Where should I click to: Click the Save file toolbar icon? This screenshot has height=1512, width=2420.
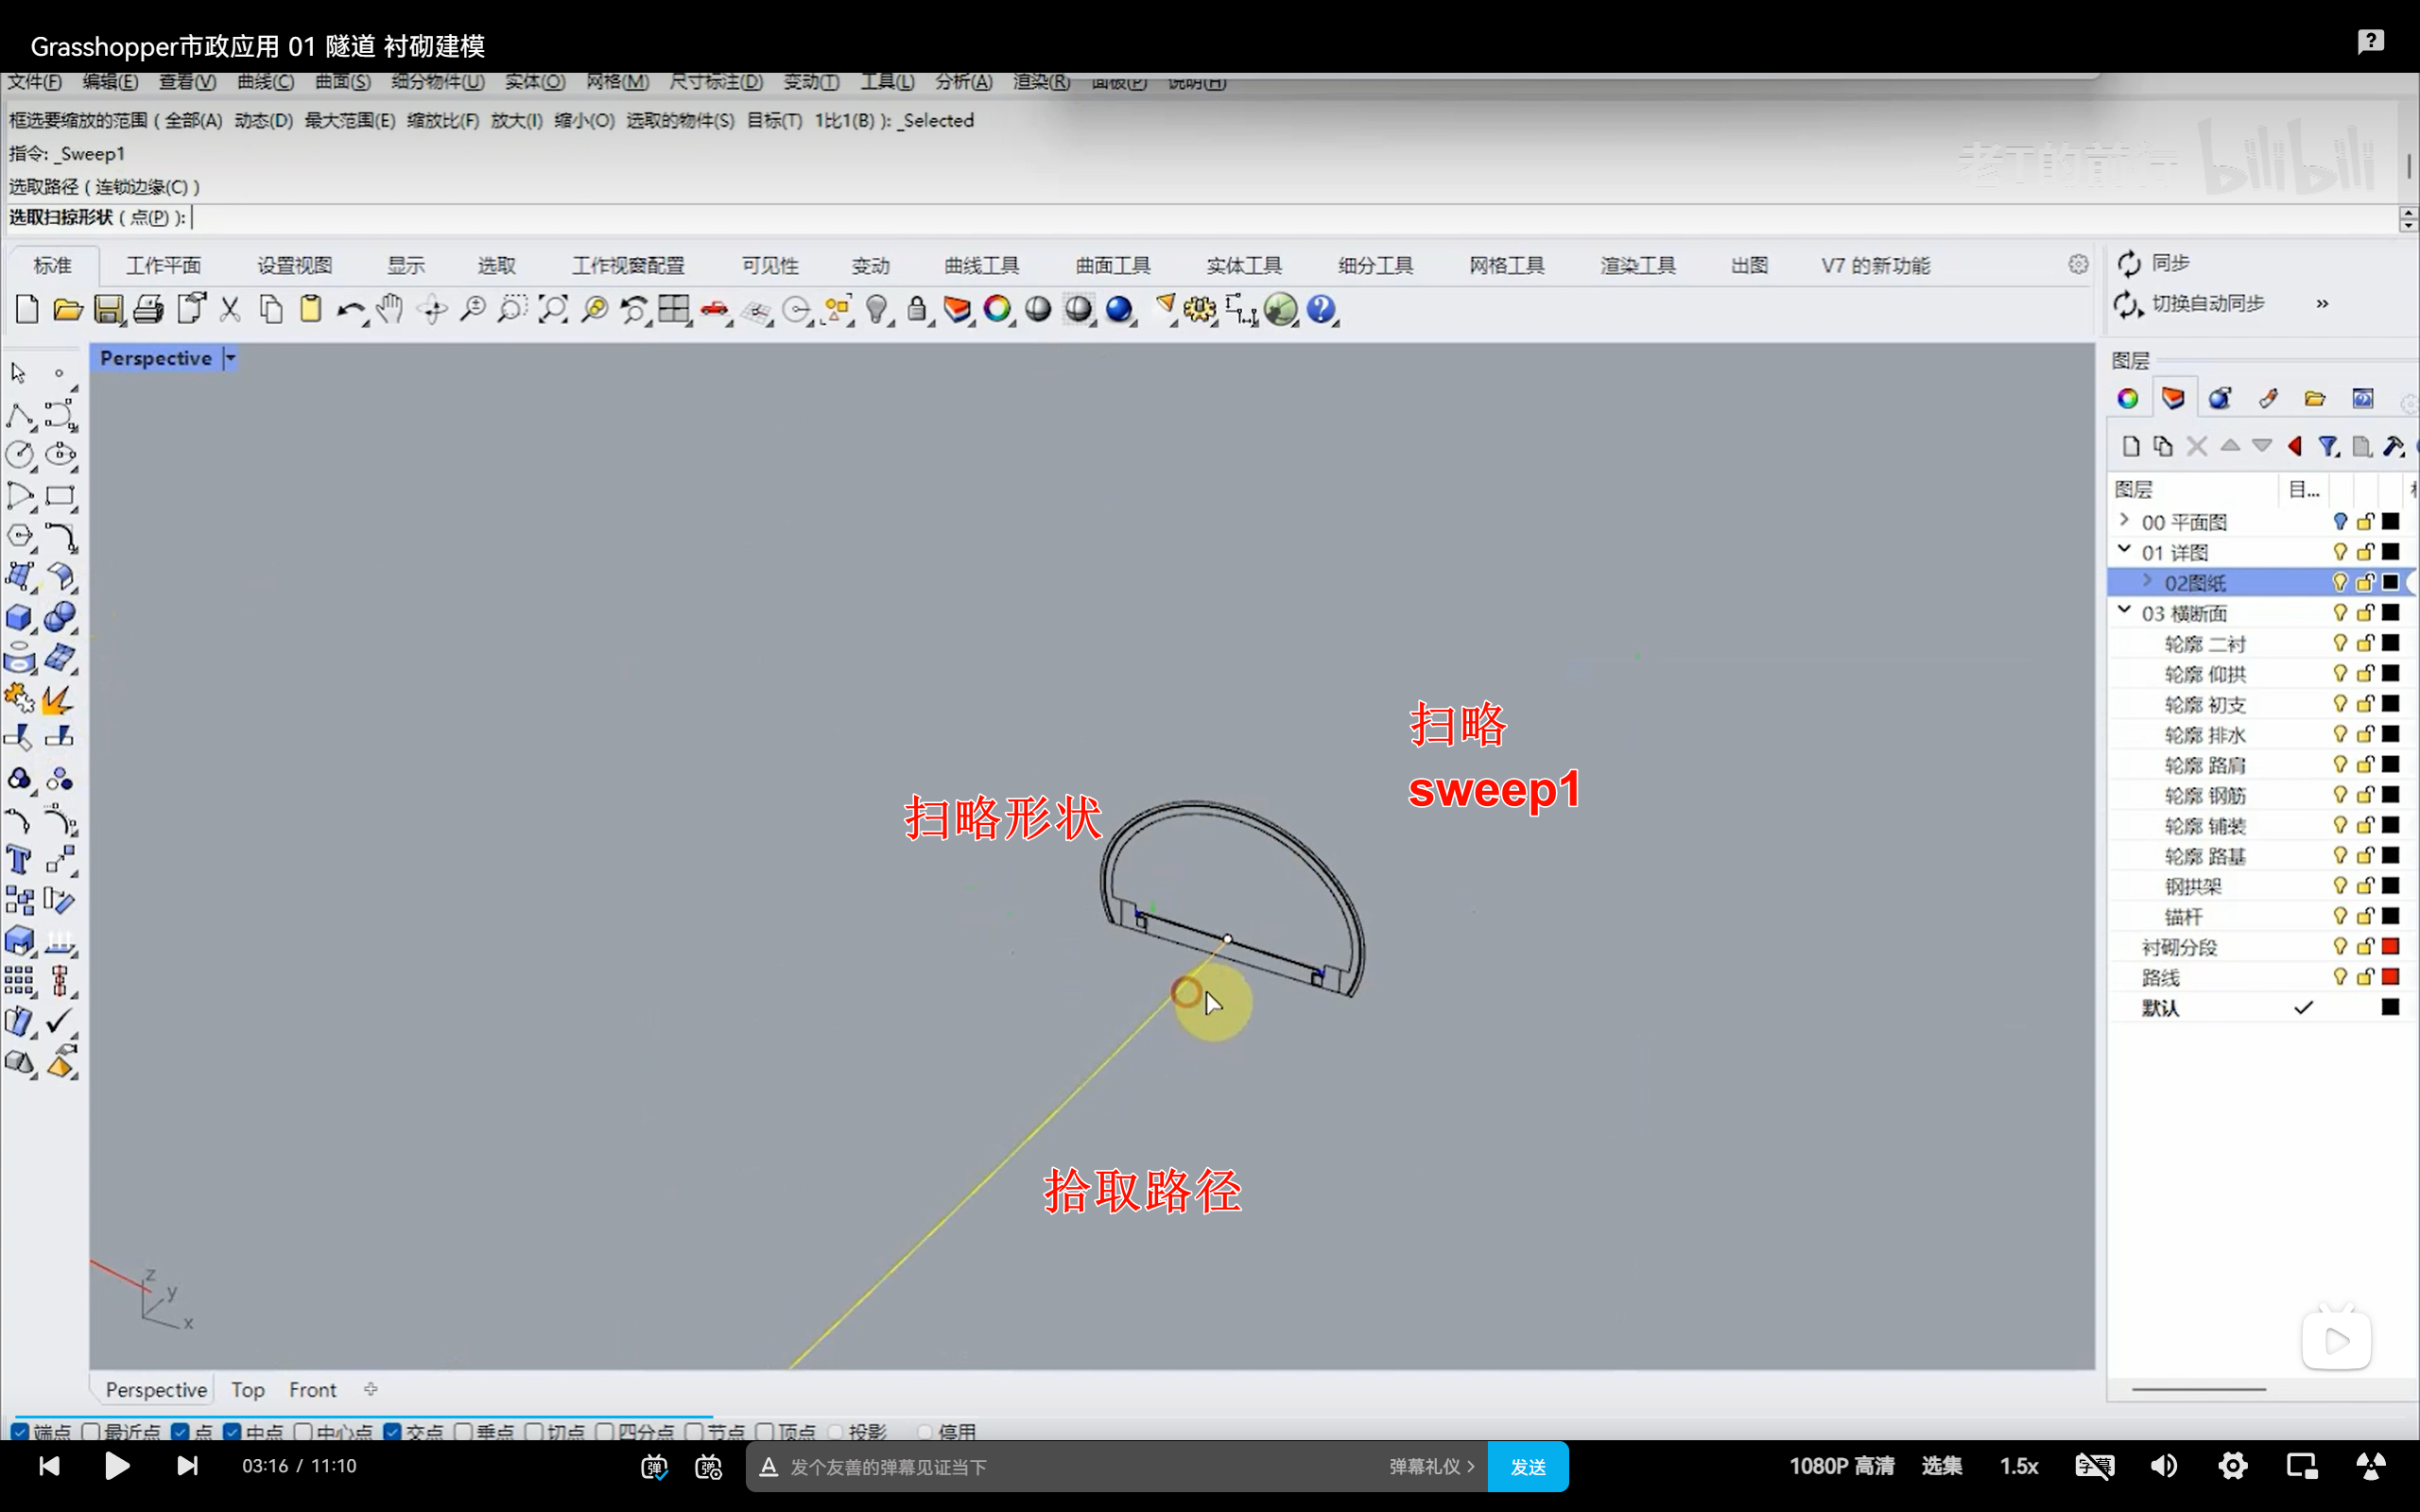tap(108, 309)
